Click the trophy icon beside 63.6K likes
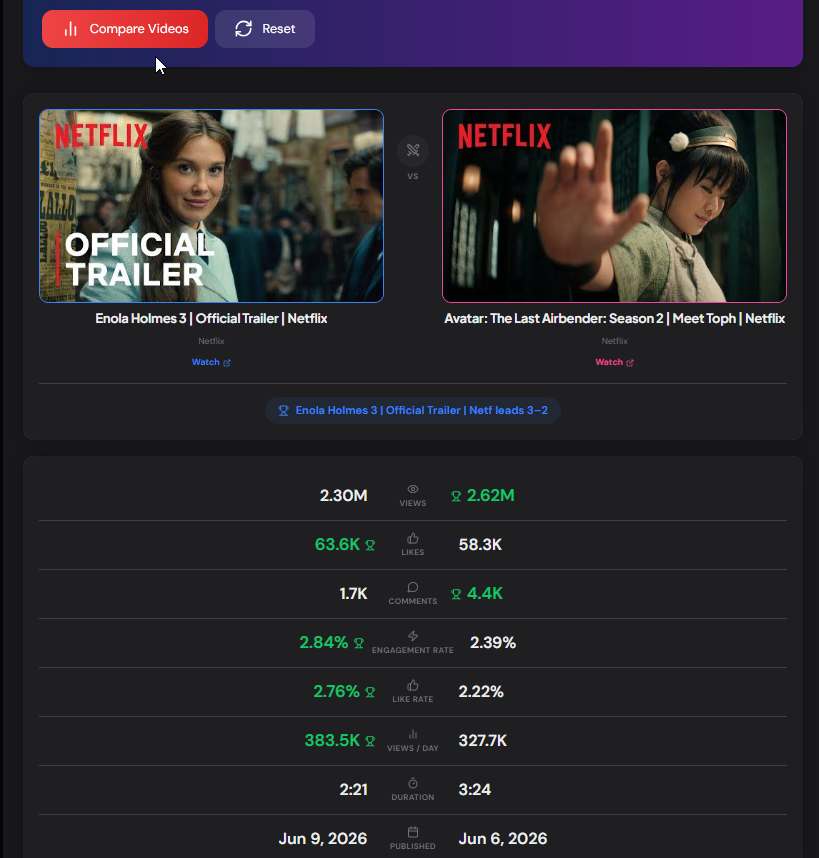This screenshot has height=858, width=819. tap(370, 545)
